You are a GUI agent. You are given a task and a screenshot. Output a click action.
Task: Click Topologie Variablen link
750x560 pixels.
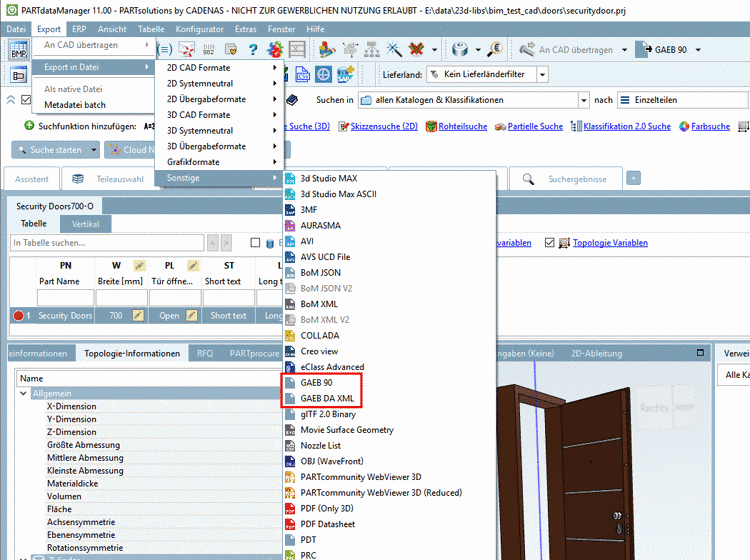(610, 243)
